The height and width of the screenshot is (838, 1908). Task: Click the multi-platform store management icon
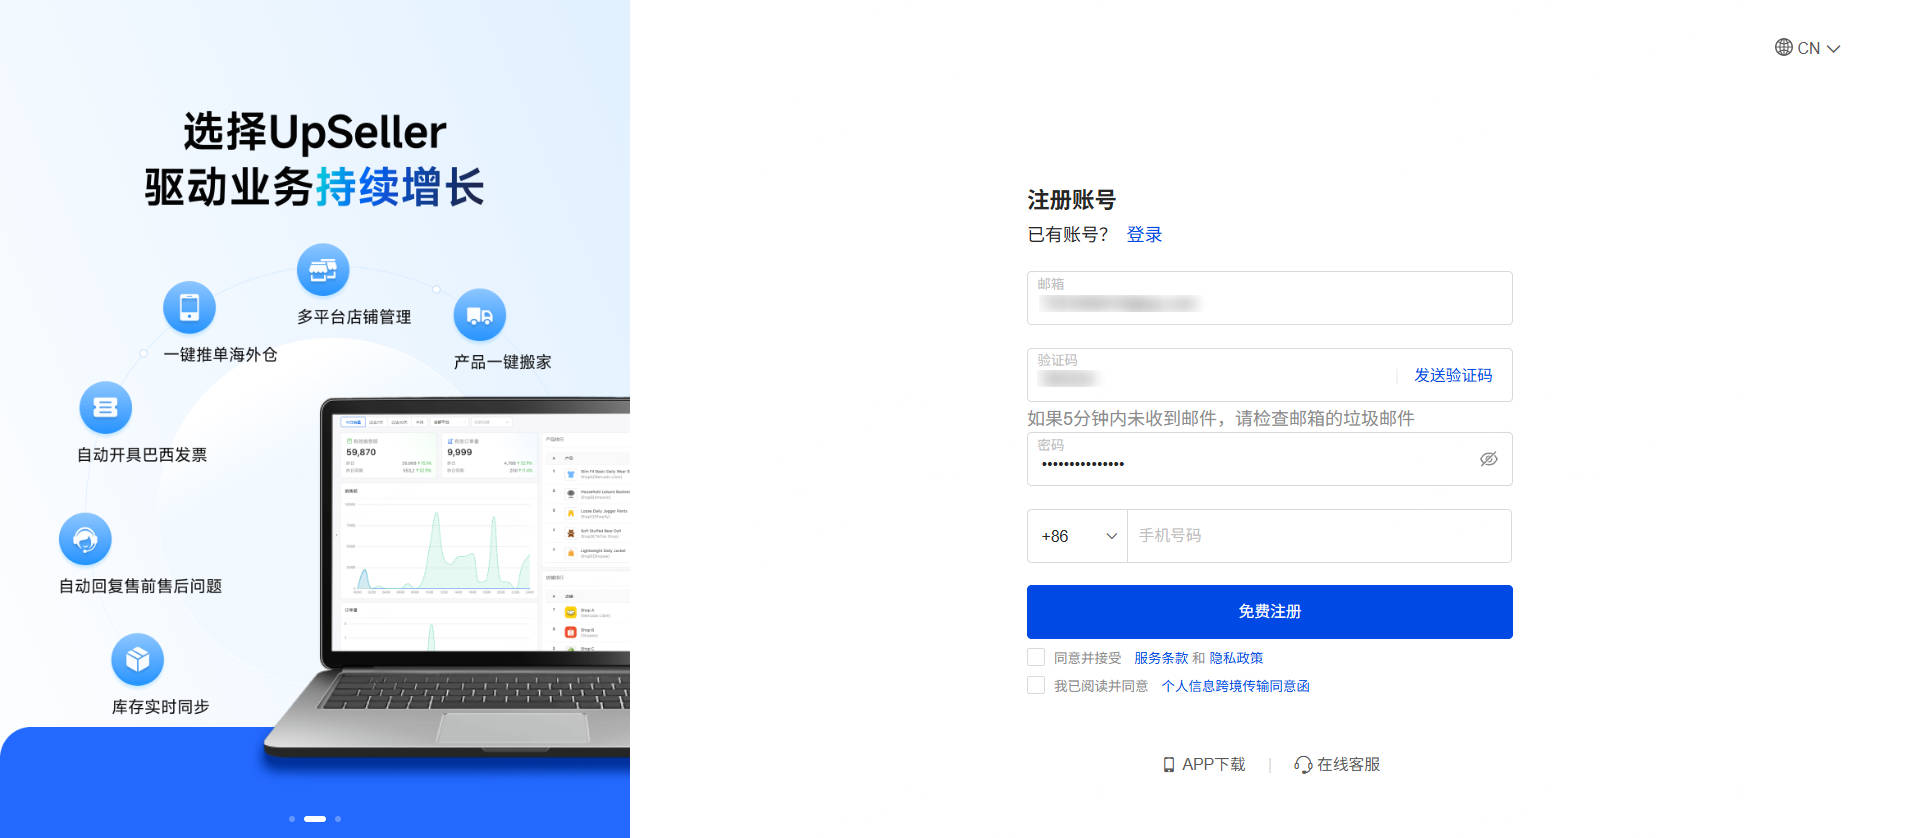pos(323,270)
